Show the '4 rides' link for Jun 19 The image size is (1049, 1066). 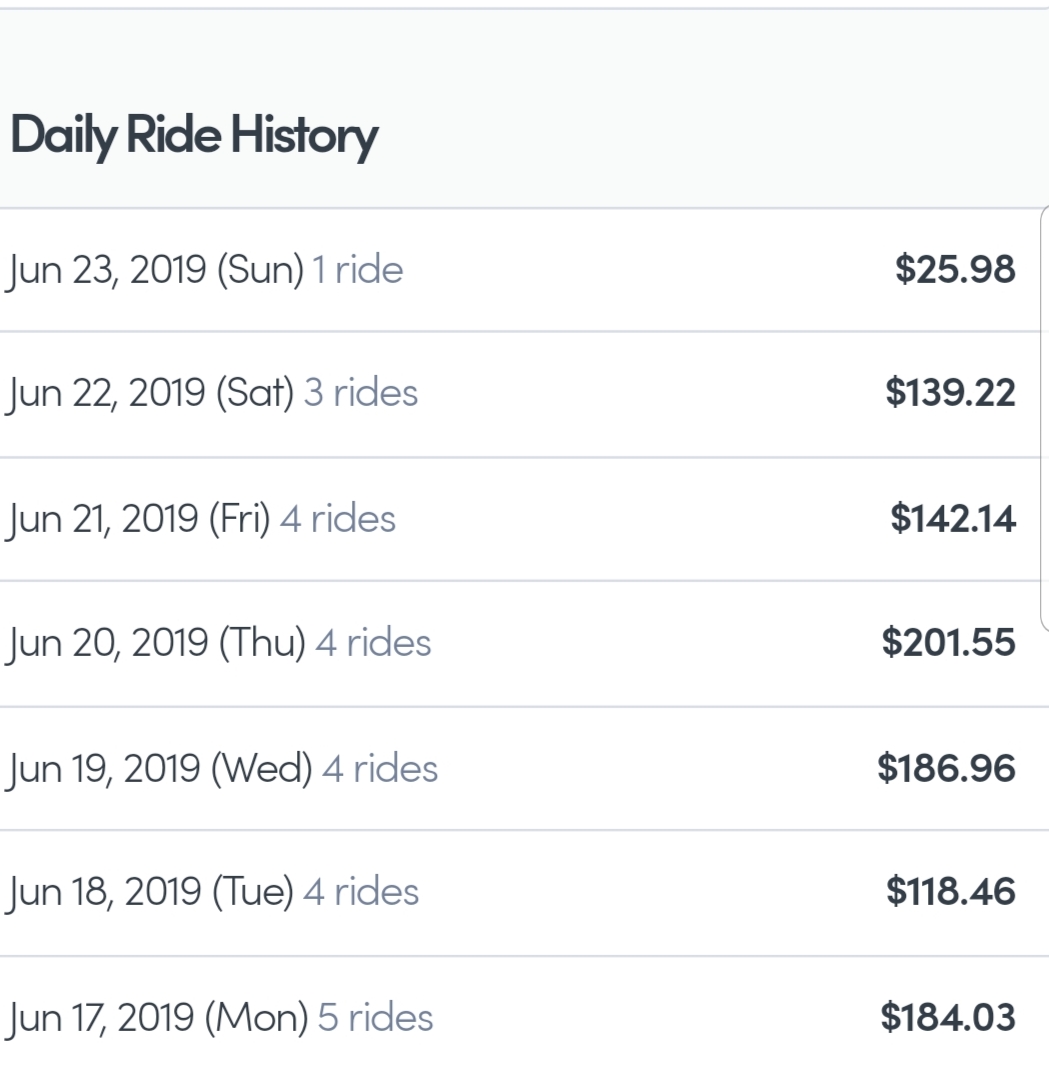tap(379, 768)
